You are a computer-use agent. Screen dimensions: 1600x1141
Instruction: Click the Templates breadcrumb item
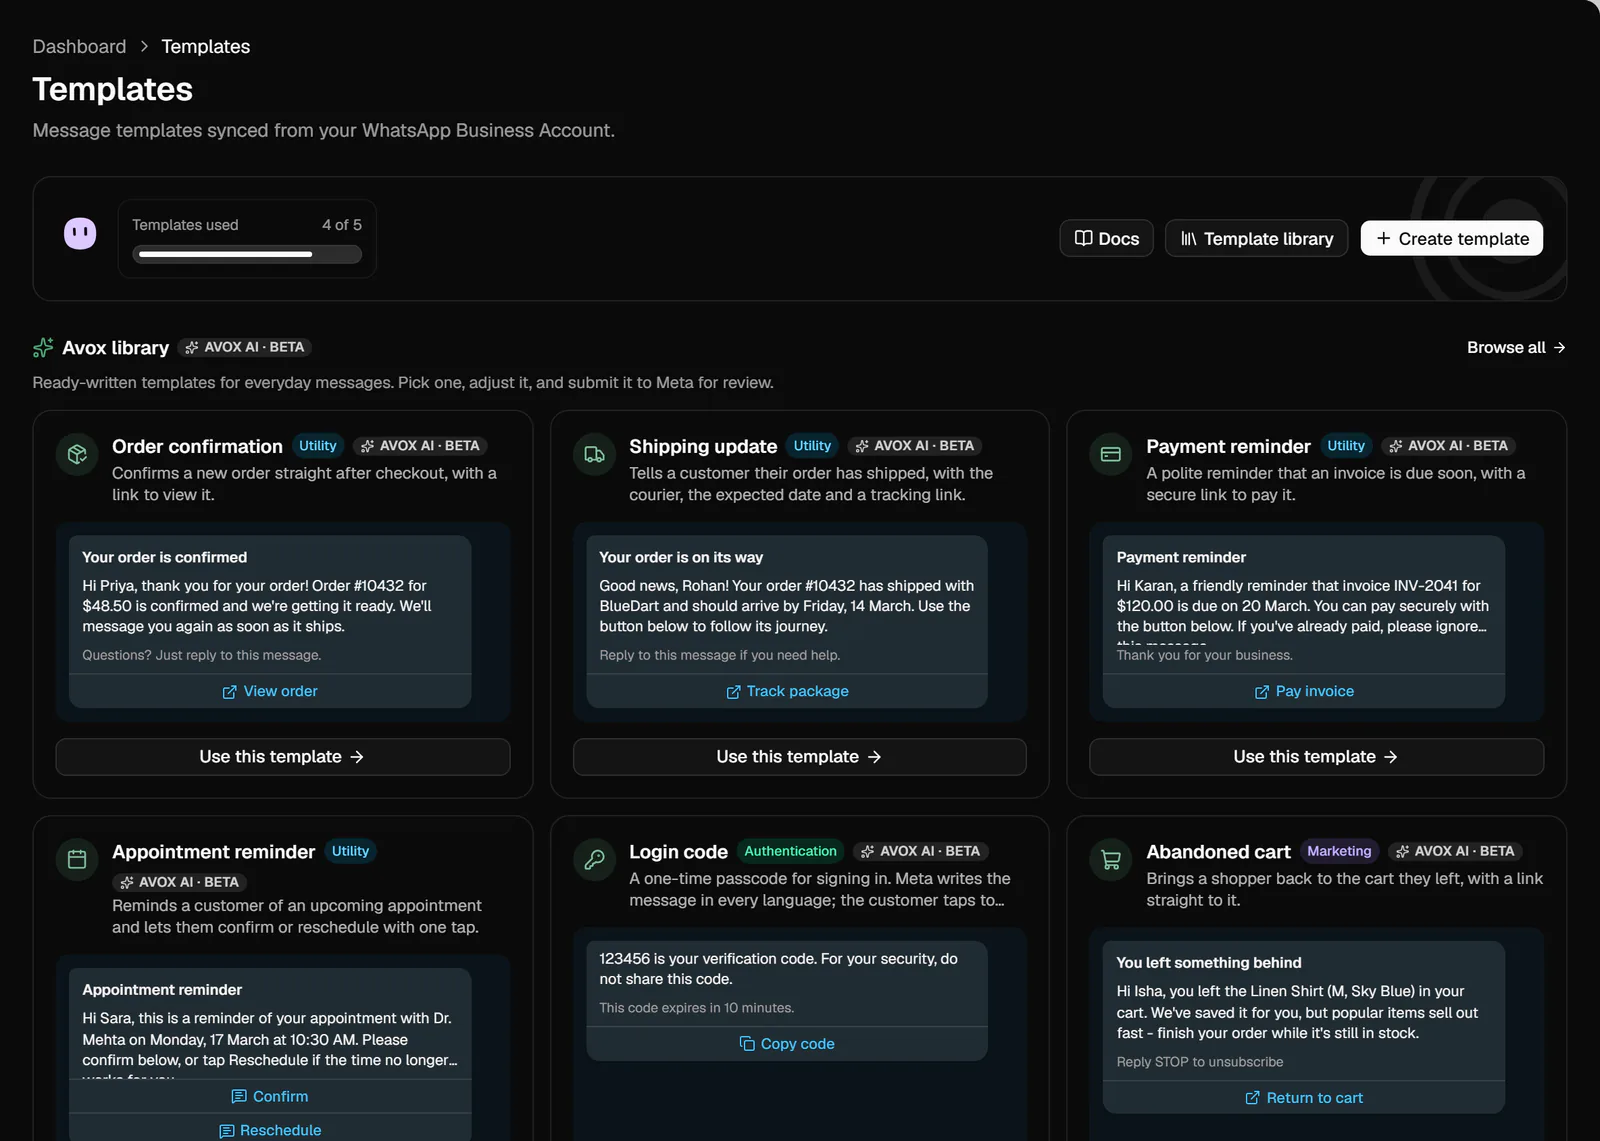[x=206, y=47]
